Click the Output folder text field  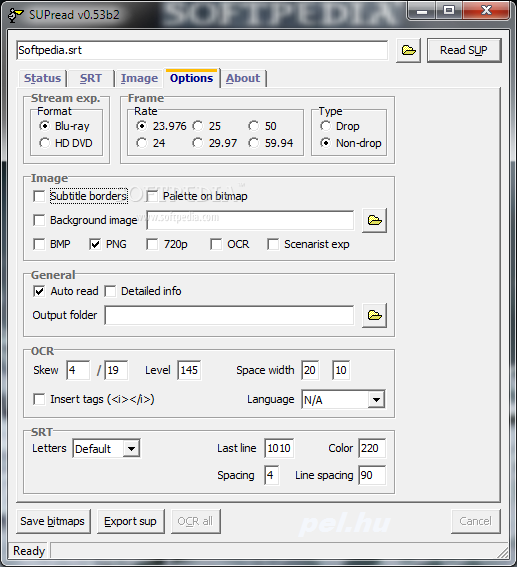click(229, 315)
